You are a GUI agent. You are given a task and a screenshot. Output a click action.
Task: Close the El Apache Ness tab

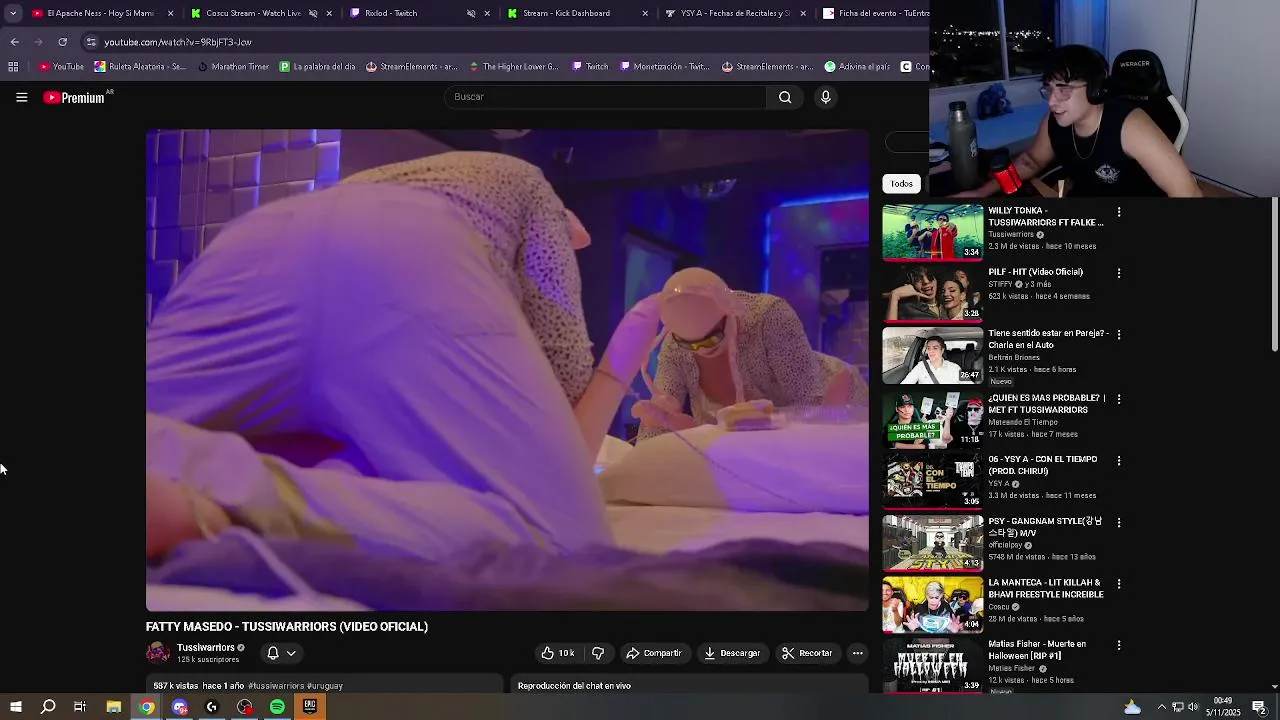click(x=170, y=13)
